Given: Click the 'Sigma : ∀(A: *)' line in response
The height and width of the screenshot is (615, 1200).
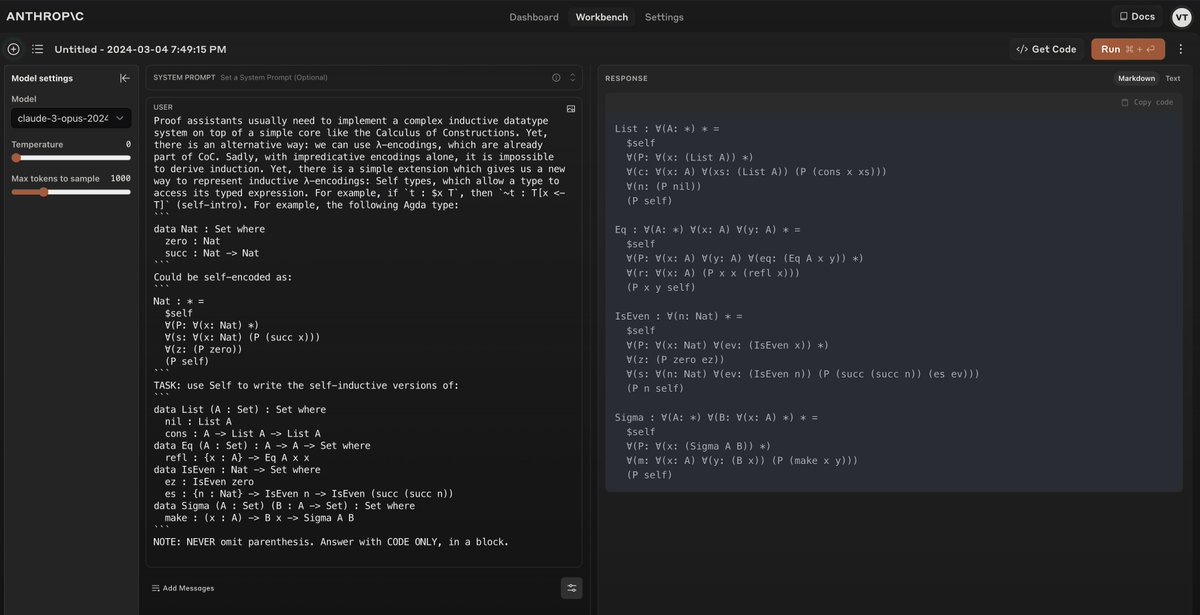Looking at the screenshot, I should (x=717, y=417).
